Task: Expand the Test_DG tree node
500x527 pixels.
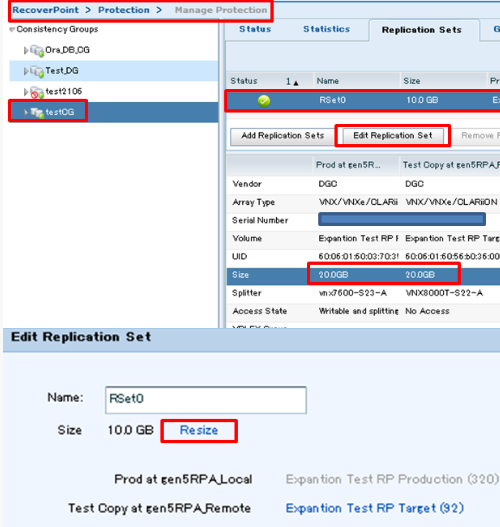Action: pos(26,71)
